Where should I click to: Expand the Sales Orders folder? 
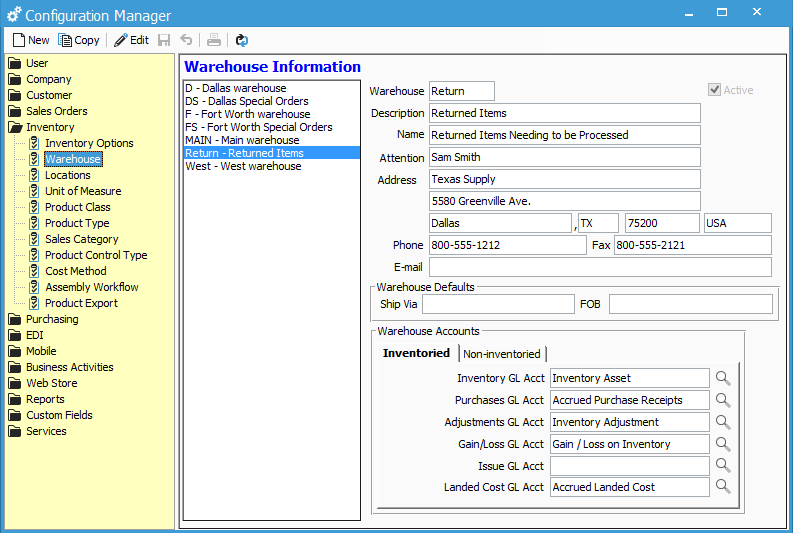tap(15, 111)
